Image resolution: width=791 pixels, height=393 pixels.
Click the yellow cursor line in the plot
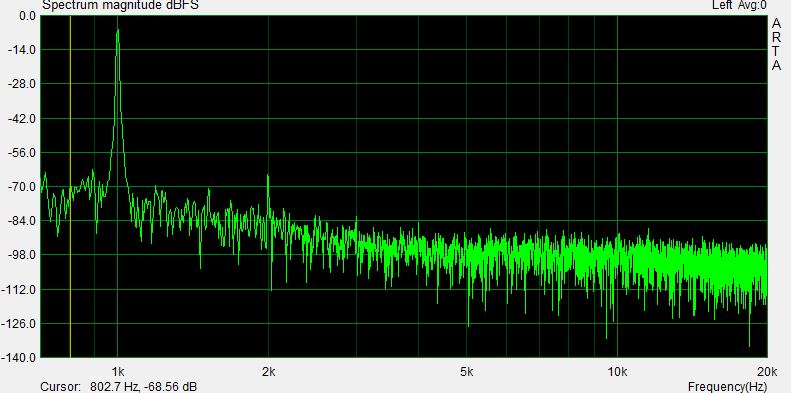(x=70, y=186)
